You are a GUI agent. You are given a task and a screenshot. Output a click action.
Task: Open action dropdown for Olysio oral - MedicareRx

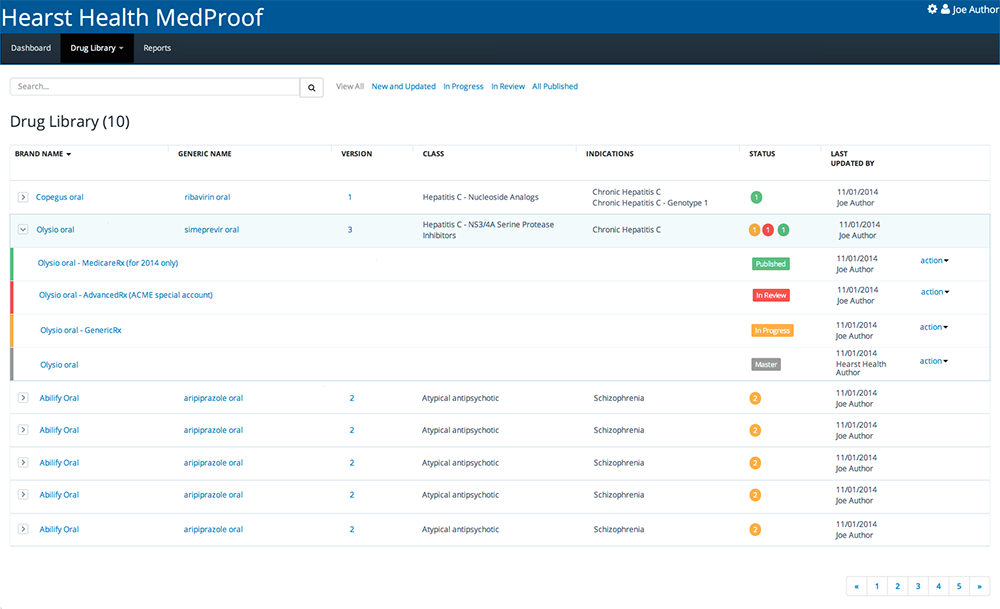[x=934, y=261]
